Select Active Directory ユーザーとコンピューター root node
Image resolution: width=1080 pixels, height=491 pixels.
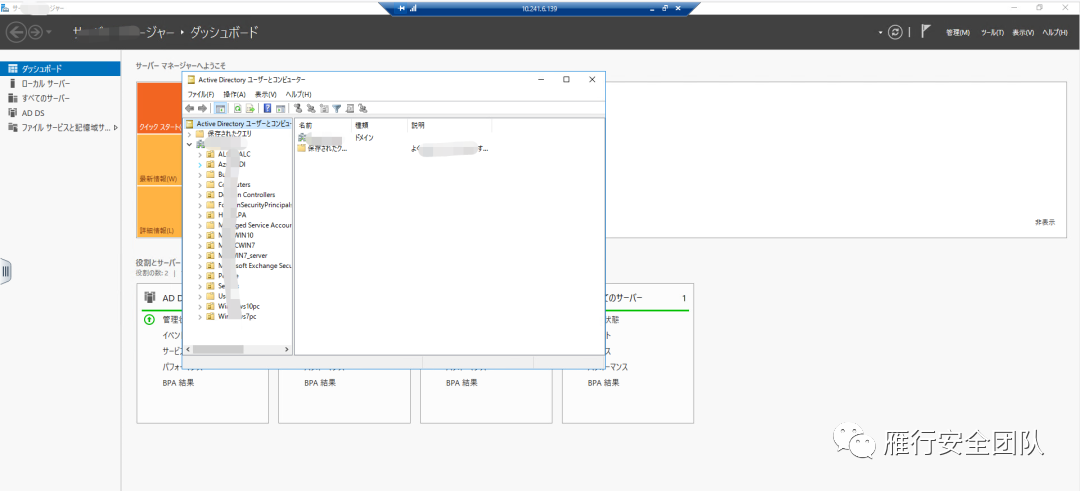click(x=238, y=123)
